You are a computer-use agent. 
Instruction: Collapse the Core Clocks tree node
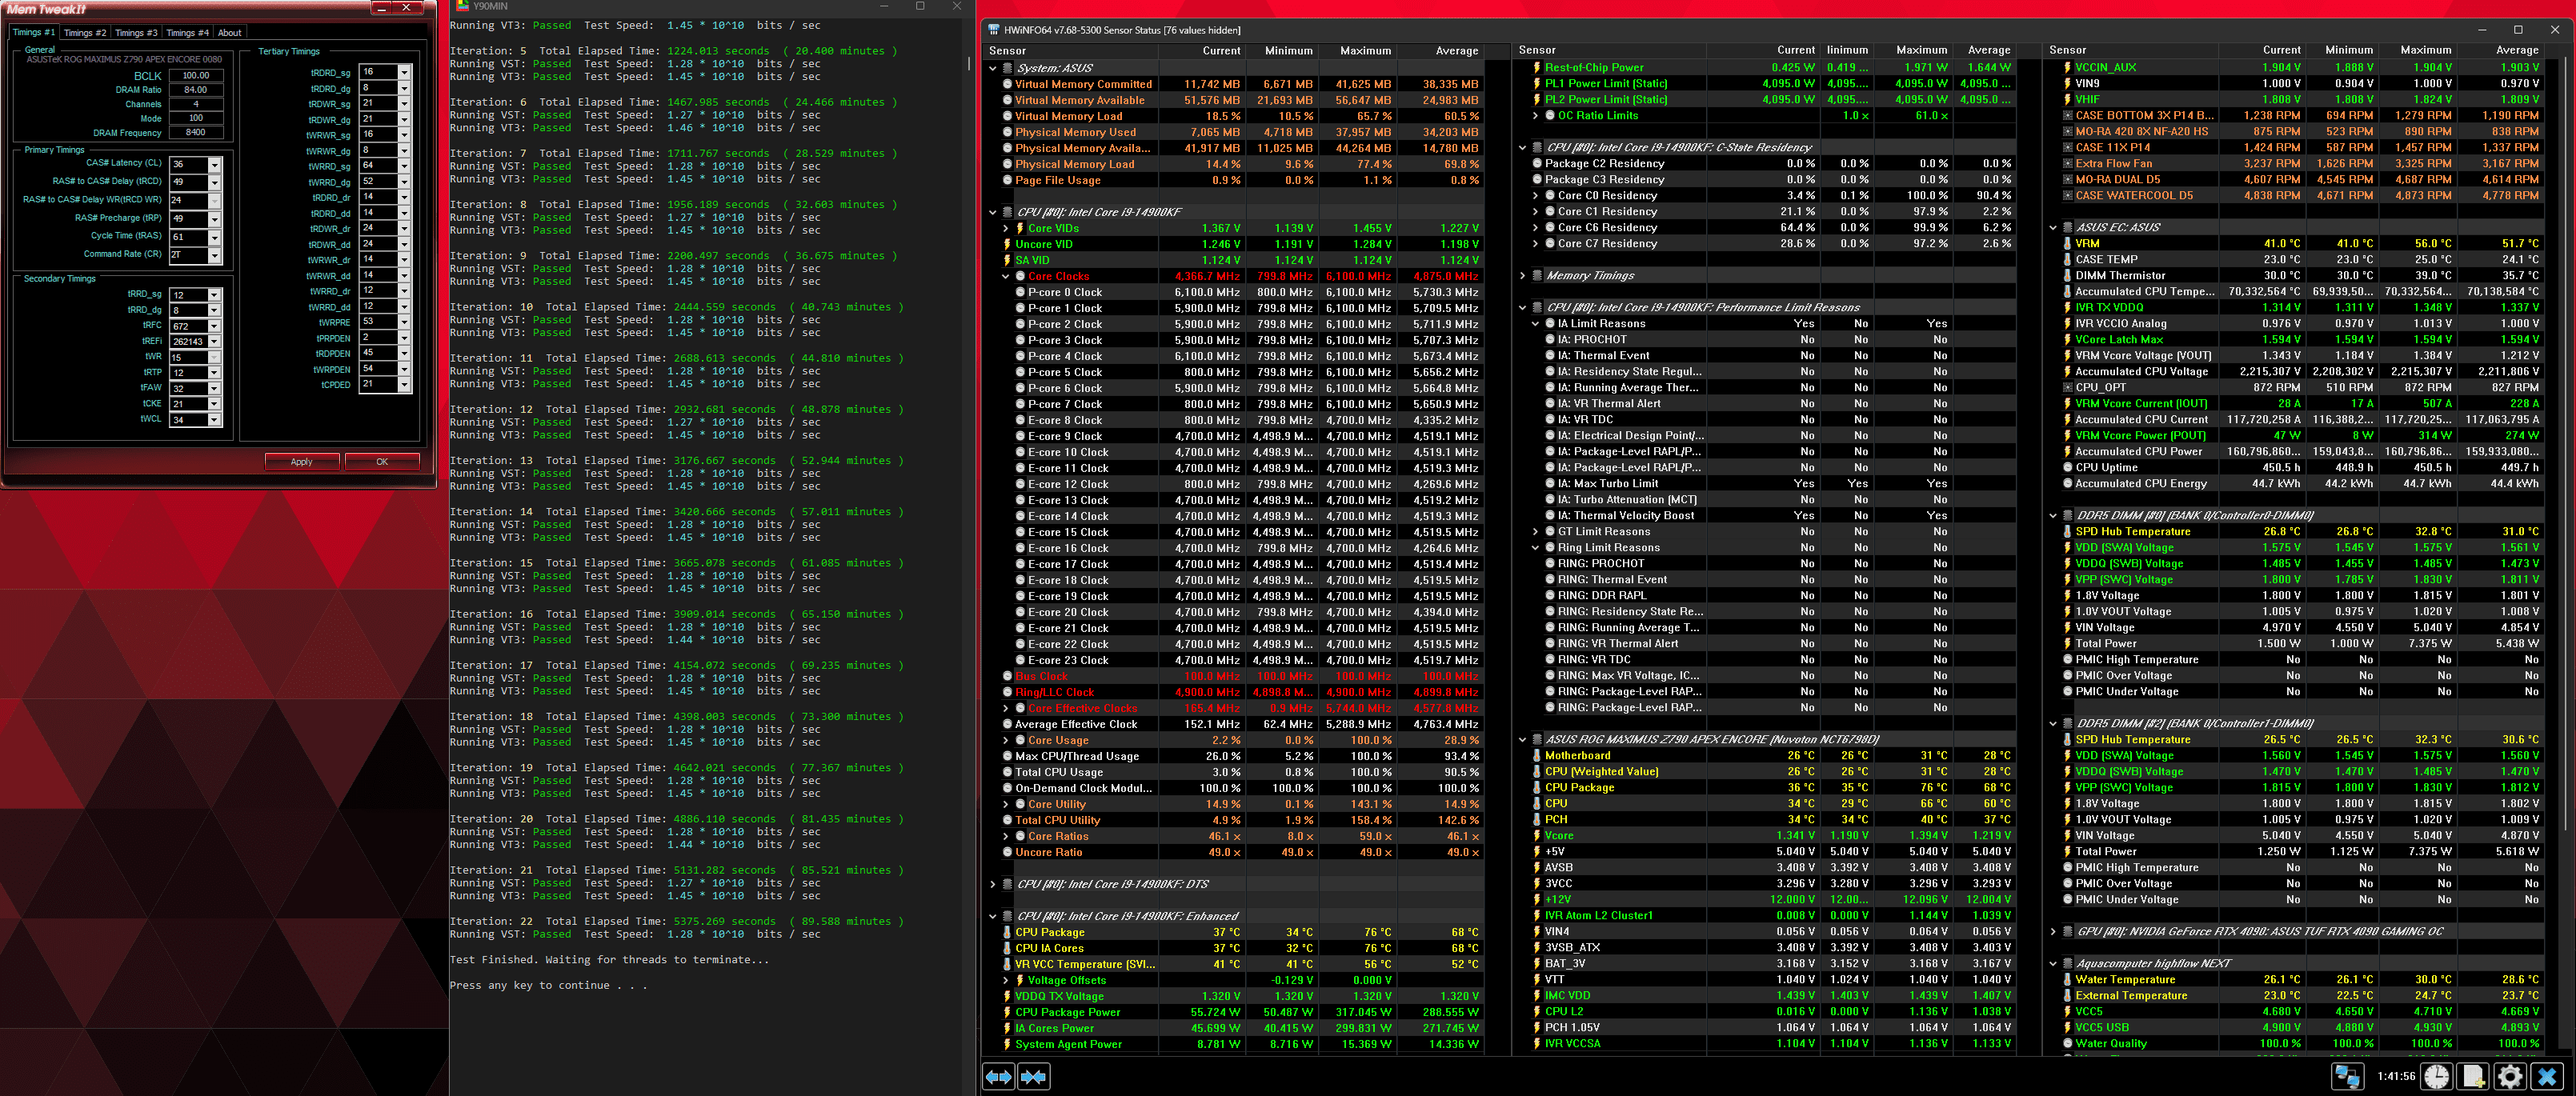tap(1005, 276)
